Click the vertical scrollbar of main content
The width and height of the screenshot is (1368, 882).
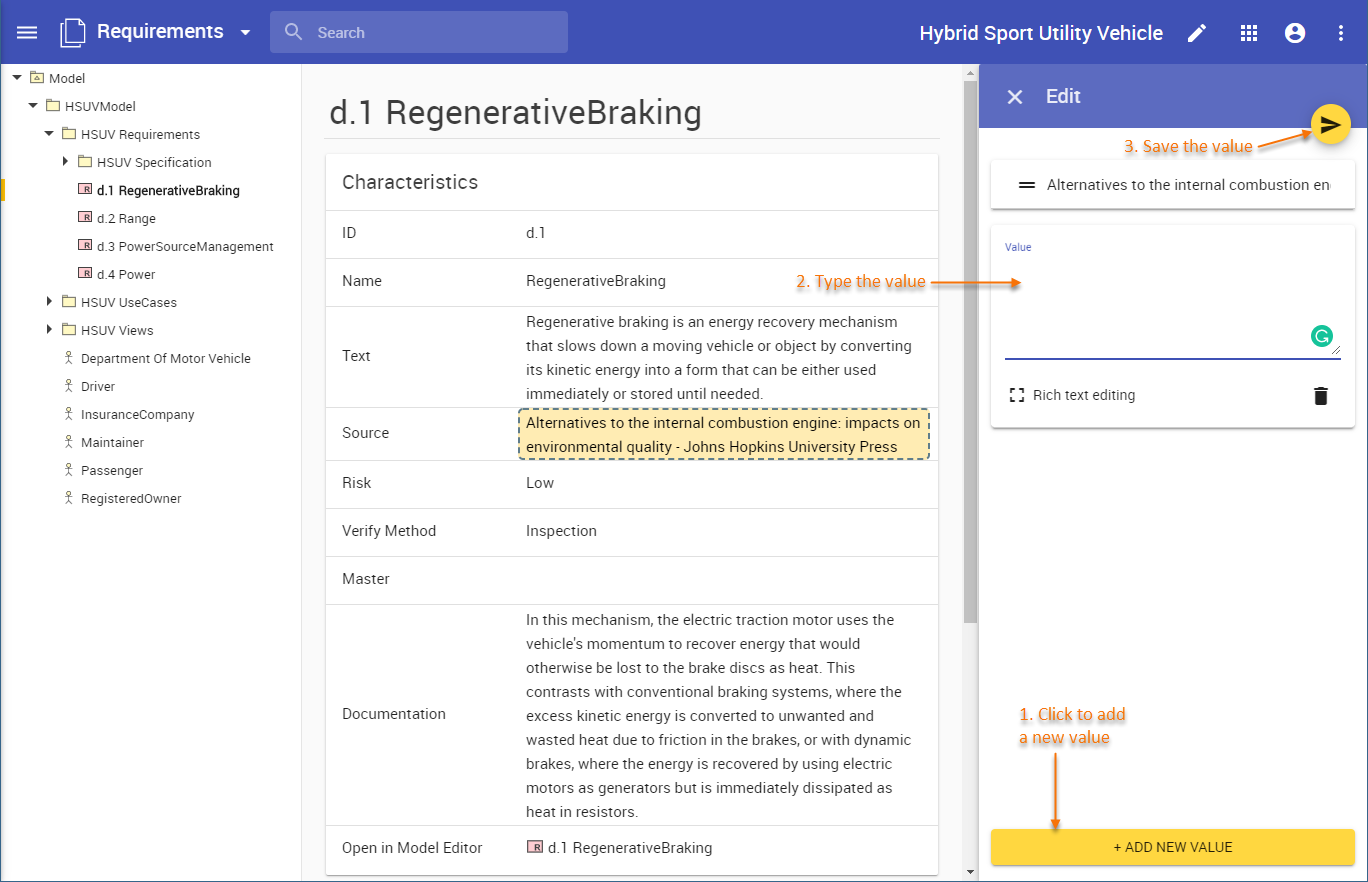pos(969,350)
